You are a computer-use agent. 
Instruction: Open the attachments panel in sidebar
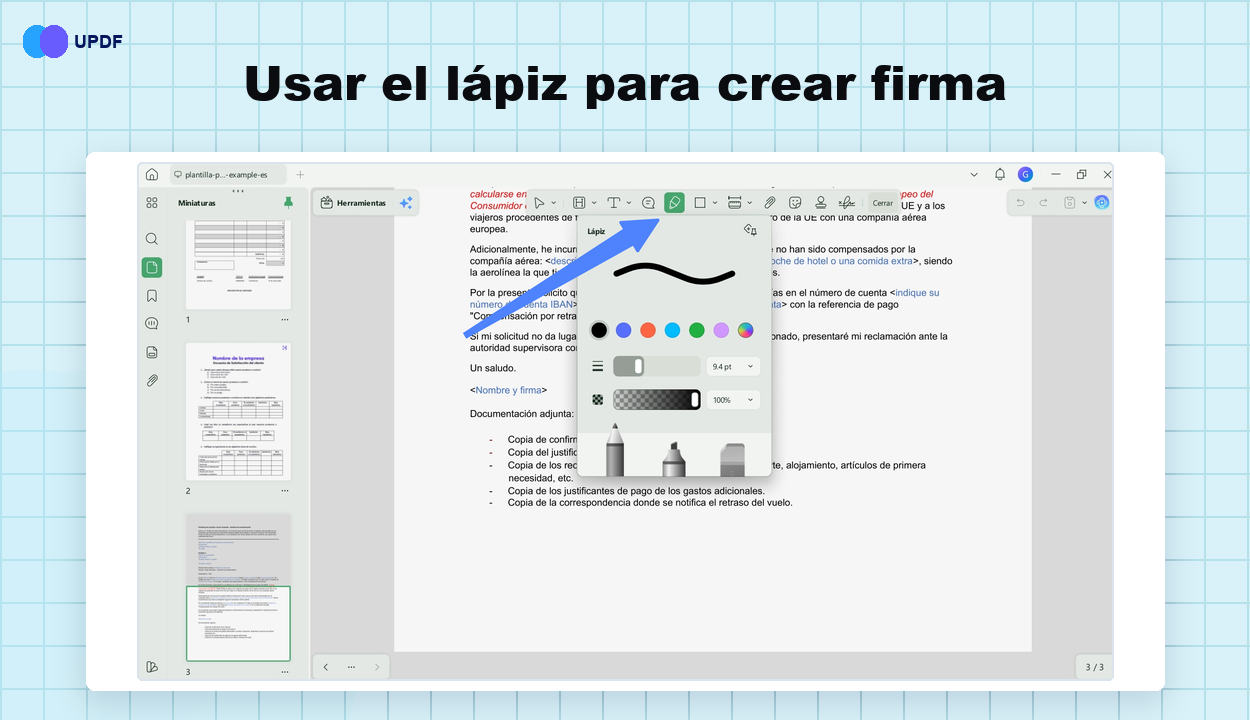coord(152,380)
